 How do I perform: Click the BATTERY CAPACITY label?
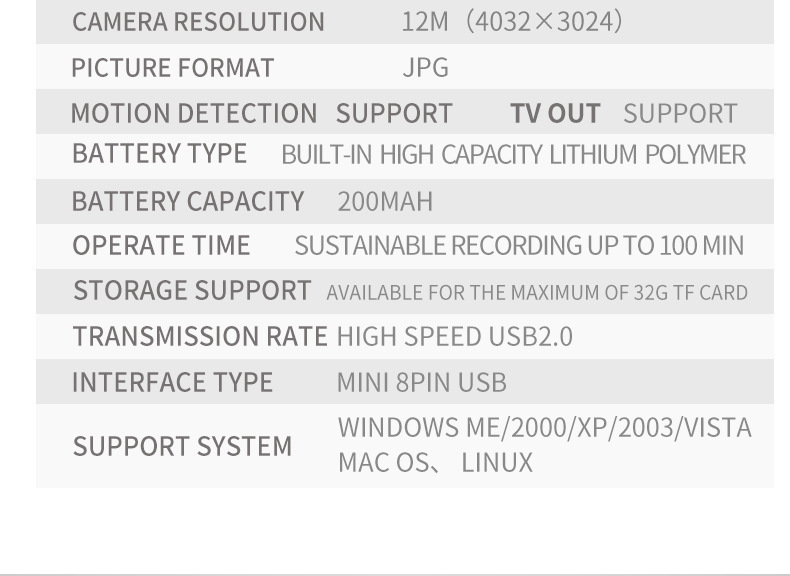(187, 201)
